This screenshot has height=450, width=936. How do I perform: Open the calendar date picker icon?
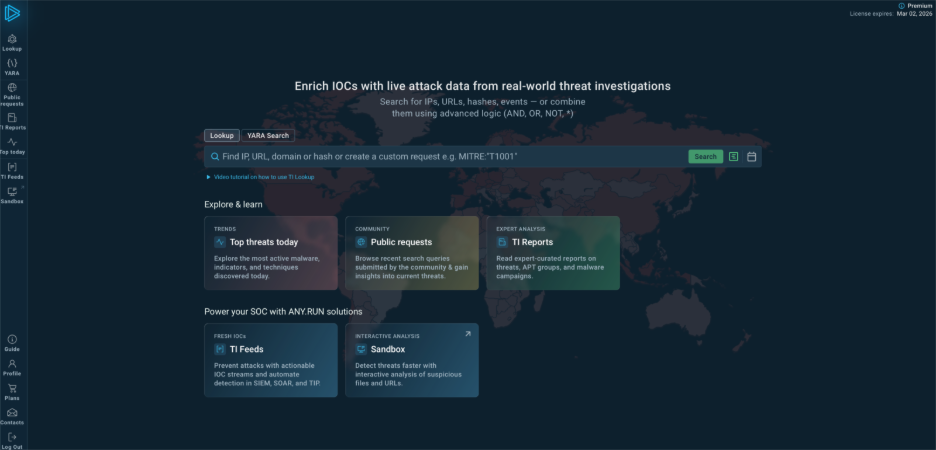[x=752, y=156]
